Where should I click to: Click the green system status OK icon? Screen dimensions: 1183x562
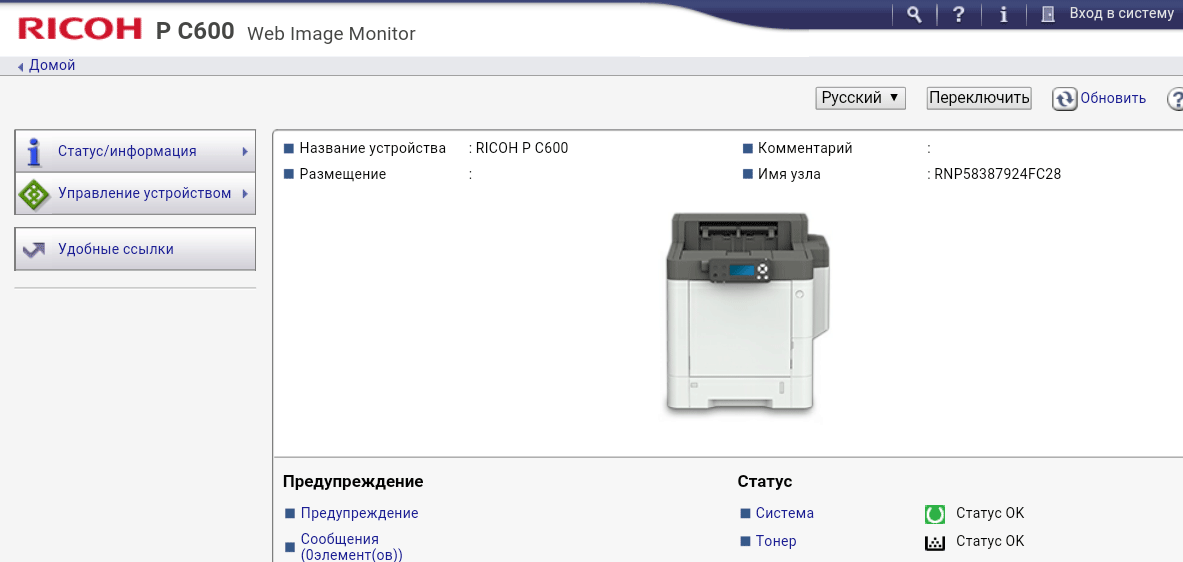tap(935, 514)
